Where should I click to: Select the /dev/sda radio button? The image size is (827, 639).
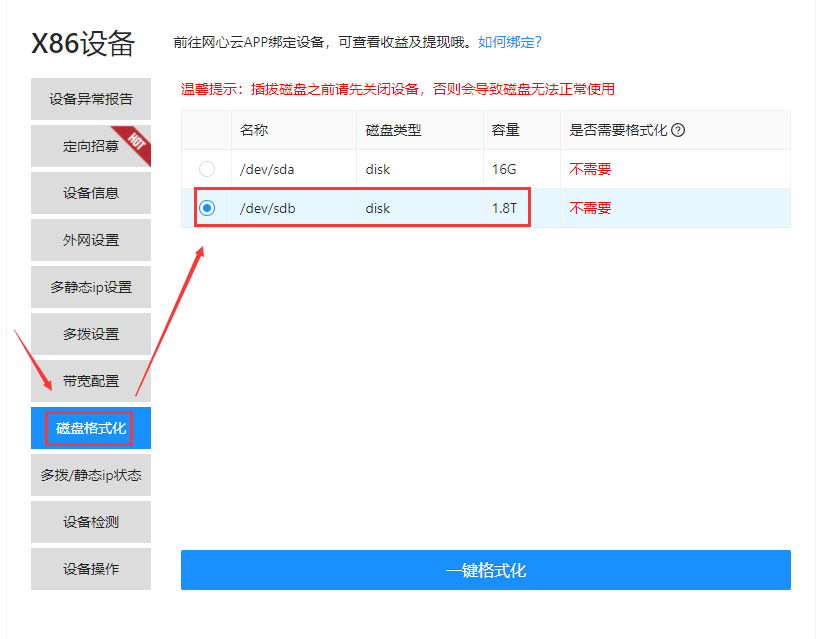tap(207, 169)
